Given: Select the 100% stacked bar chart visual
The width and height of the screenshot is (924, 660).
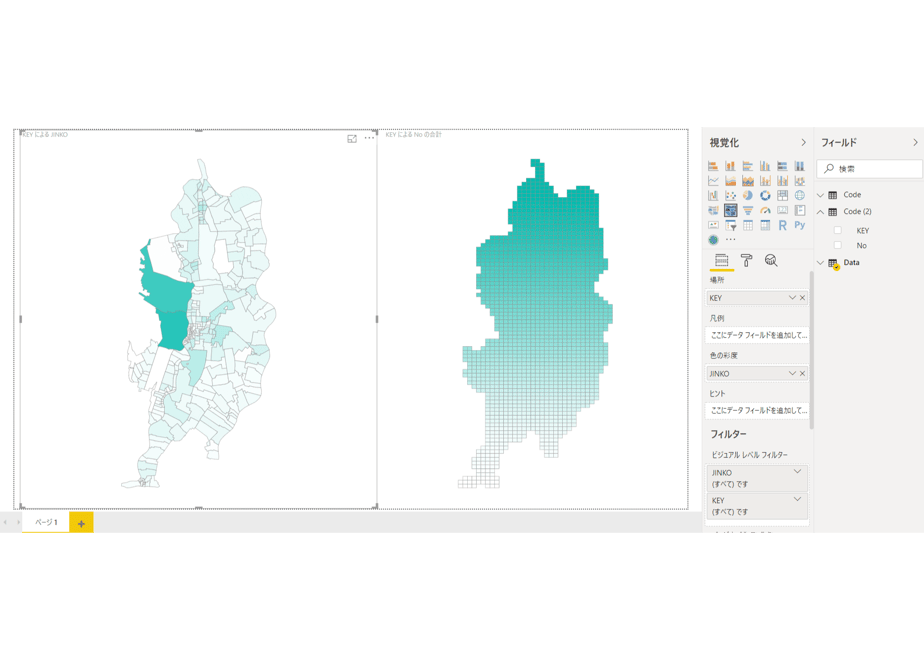Looking at the screenshot, I should [x=783, y=166].
